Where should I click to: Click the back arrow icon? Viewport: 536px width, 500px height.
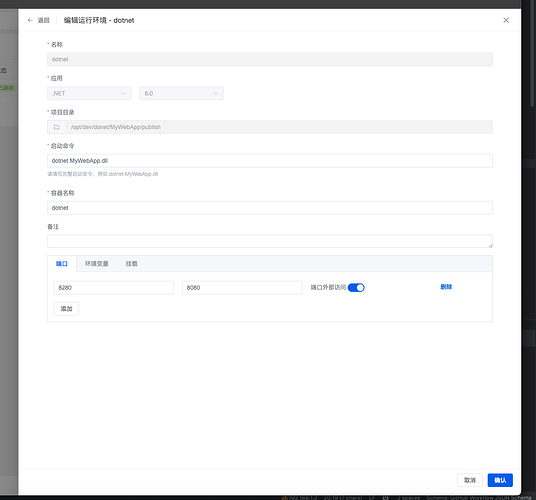[30, 20]
